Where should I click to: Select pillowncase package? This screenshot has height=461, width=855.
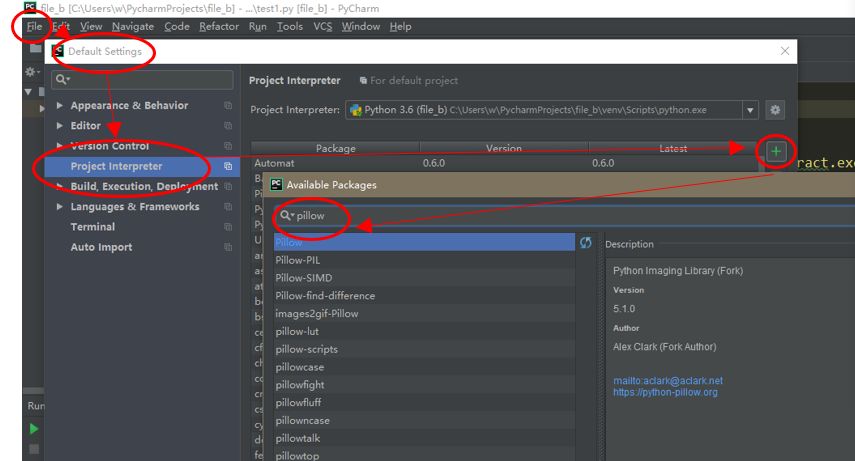tap(424, 421)
